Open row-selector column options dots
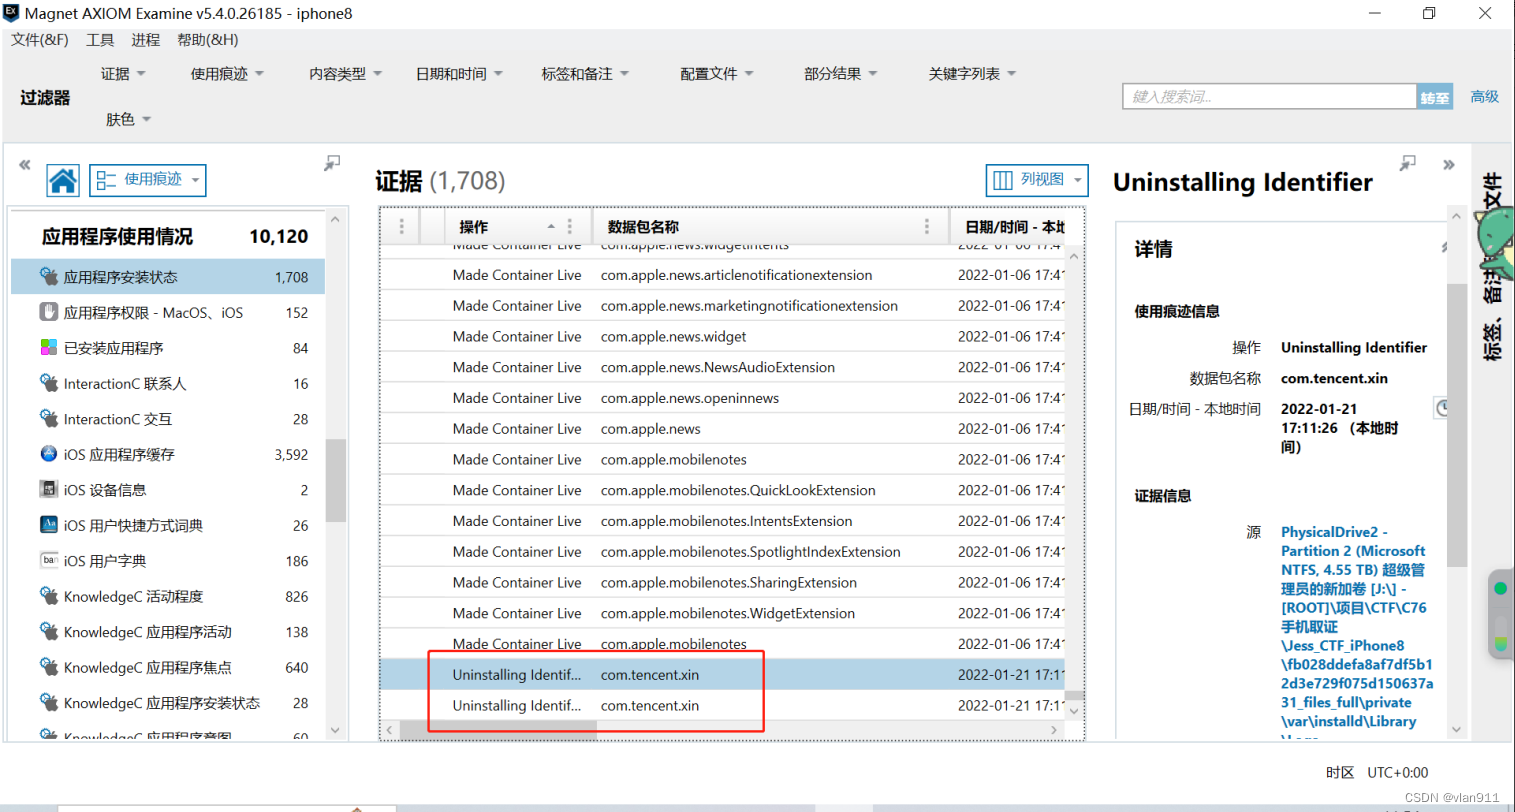Screen dimensions: 1515x812 [x=402, y=226]
